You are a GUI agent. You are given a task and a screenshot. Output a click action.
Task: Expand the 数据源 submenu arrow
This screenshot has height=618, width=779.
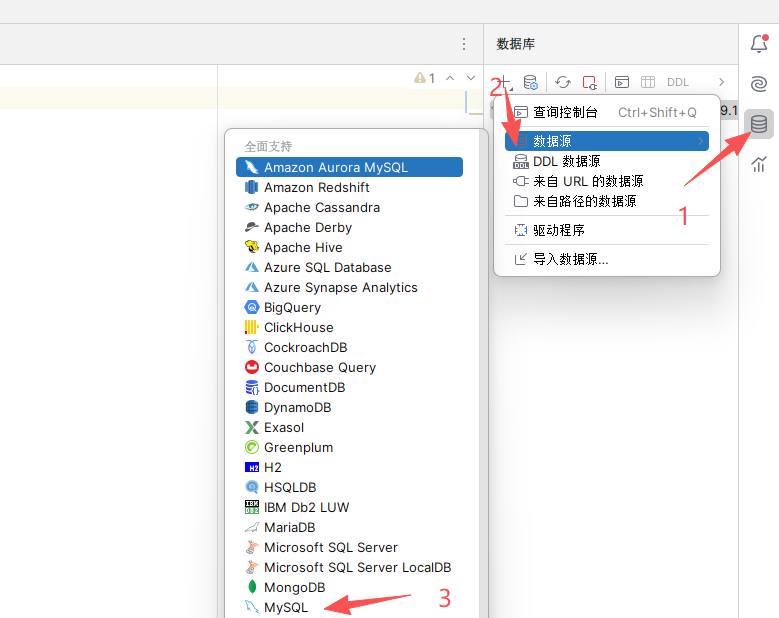701,141
